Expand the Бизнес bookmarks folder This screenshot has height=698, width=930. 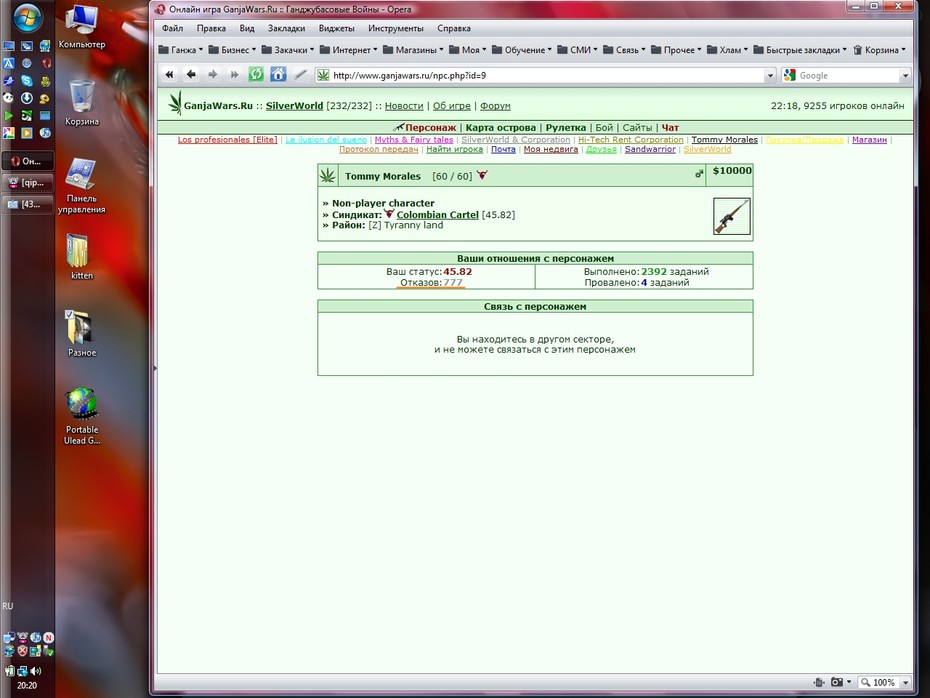pos(232,50)
